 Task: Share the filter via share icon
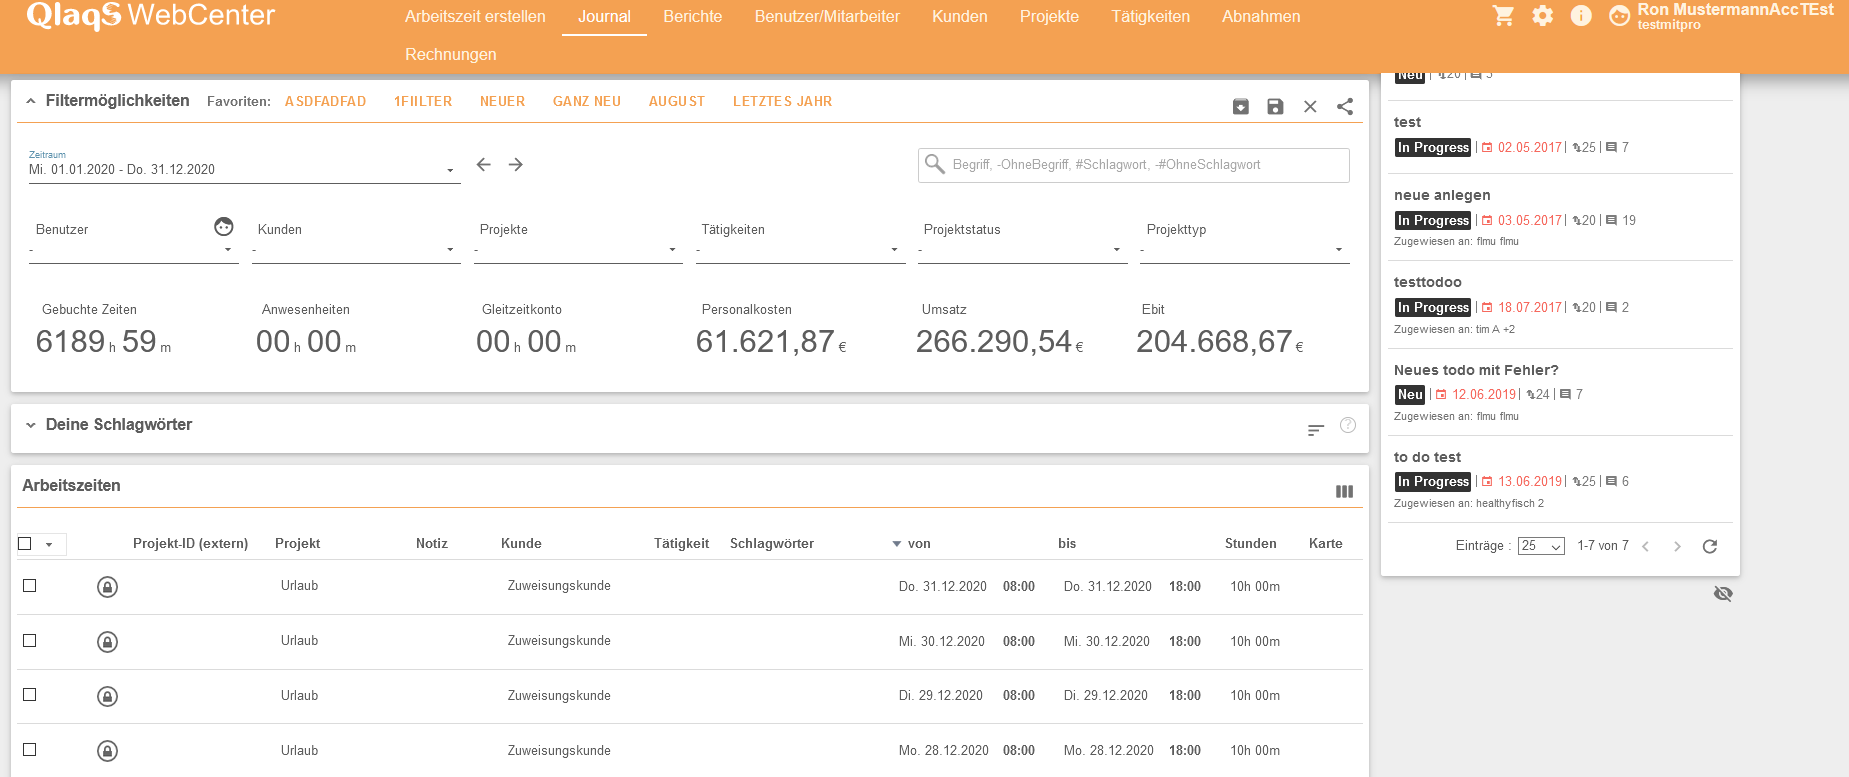click(x=1345, y=107)
